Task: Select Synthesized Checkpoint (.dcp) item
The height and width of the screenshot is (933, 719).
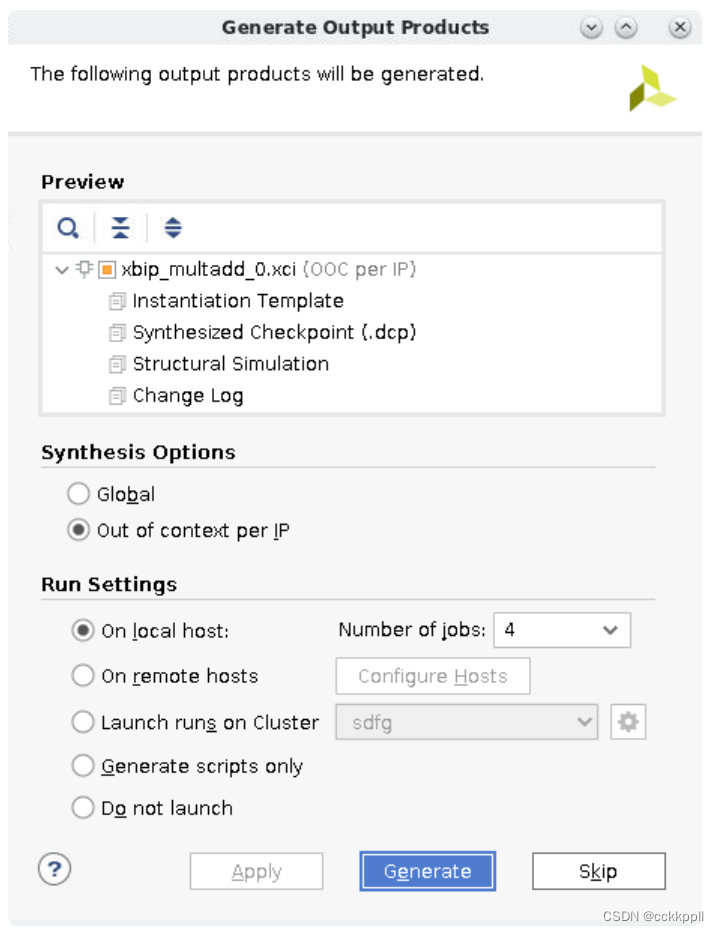Action: click(x=273, y=332)
